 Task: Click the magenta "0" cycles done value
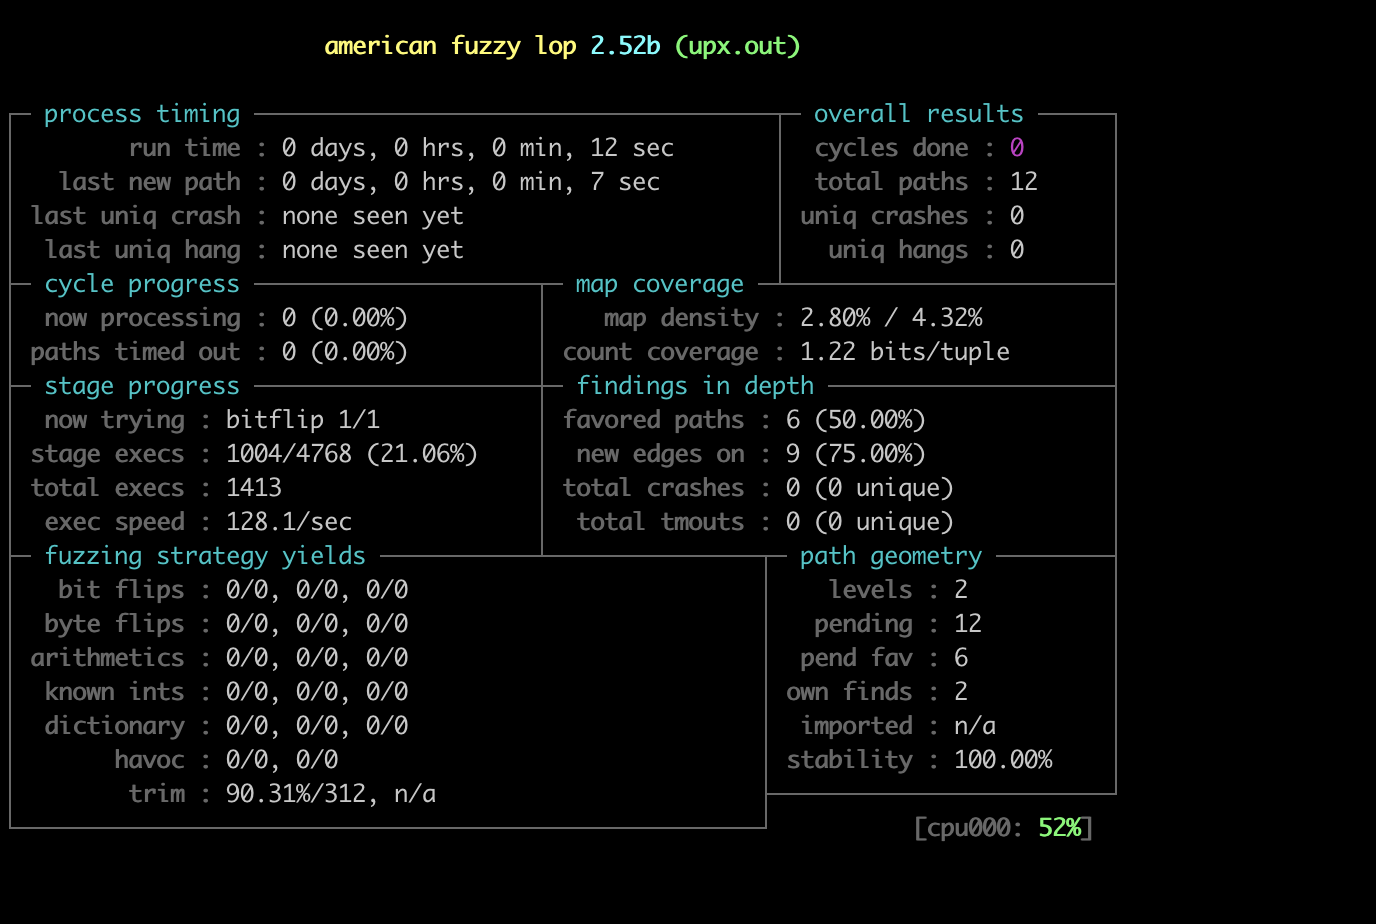point(1017,148)
